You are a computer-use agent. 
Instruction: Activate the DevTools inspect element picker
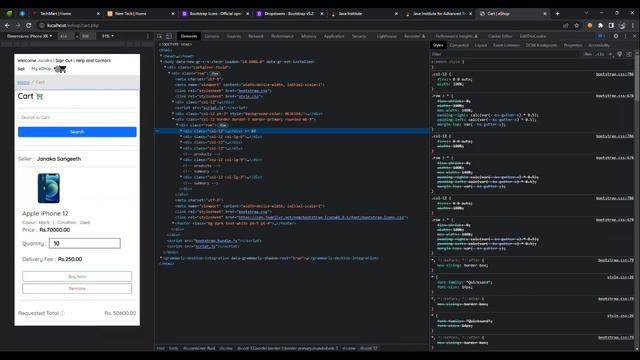tap(160, 36)
